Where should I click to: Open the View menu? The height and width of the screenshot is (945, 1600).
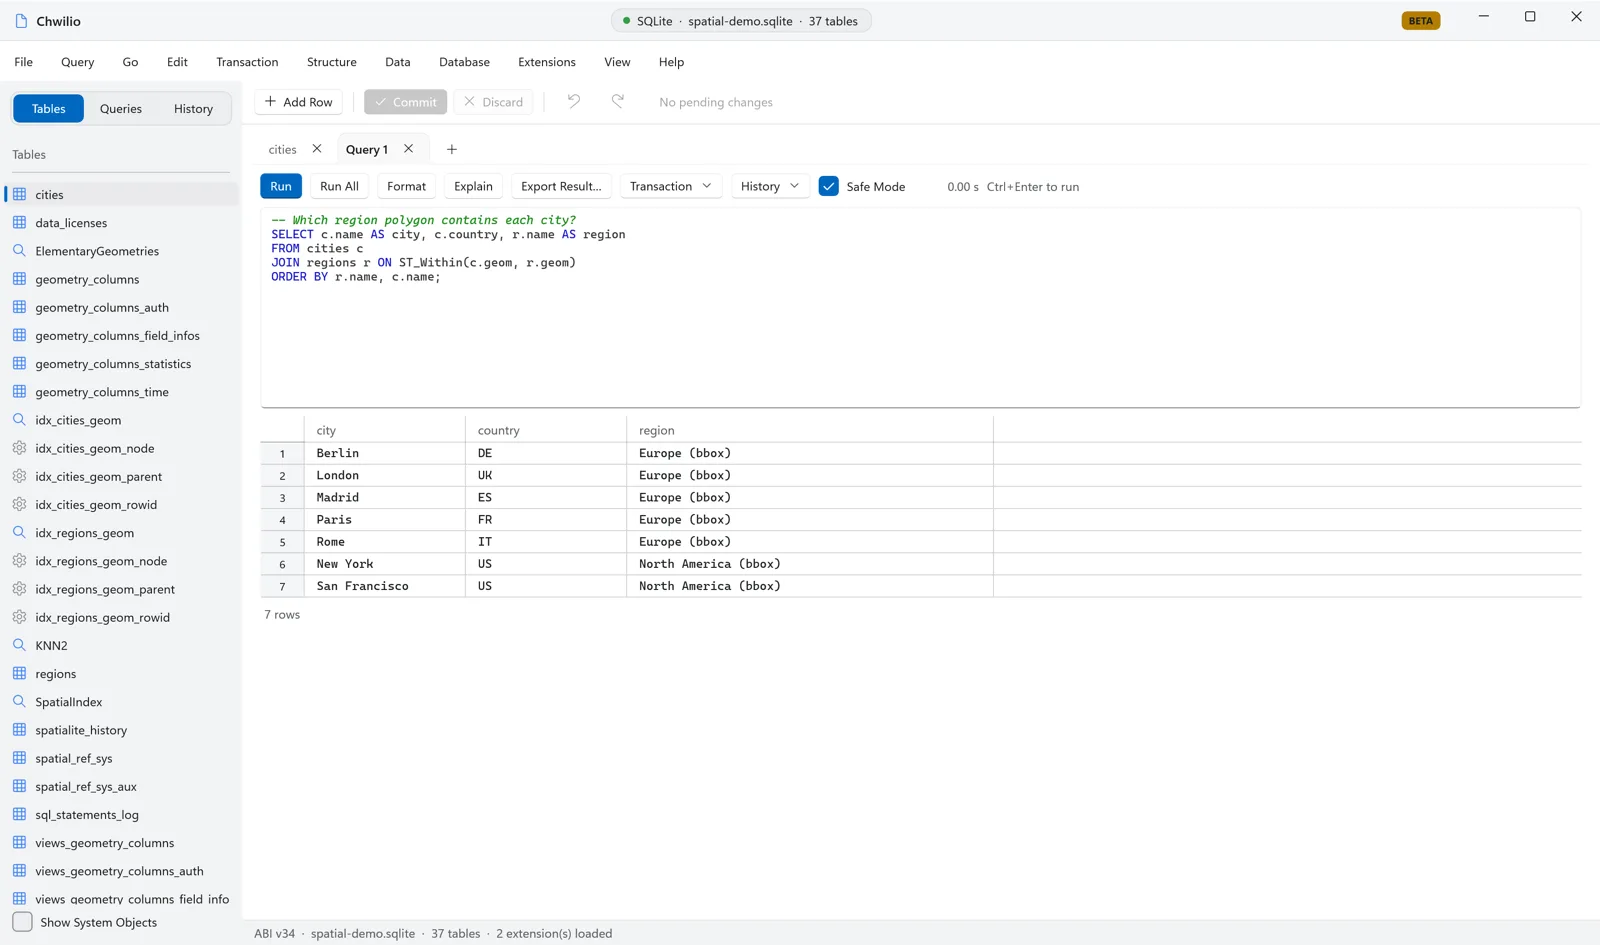pyautogui.click(x=617, y=62)
